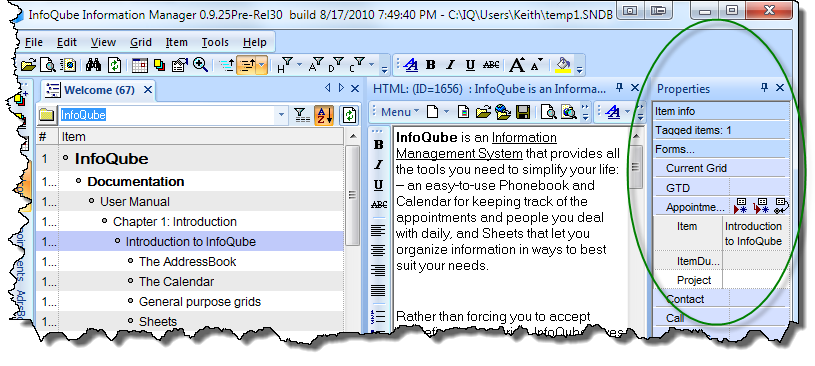This screenshot has height=366, width=815.
Task: Click the grid refresh icon next to AZ sort
Action: coord(349,115)
